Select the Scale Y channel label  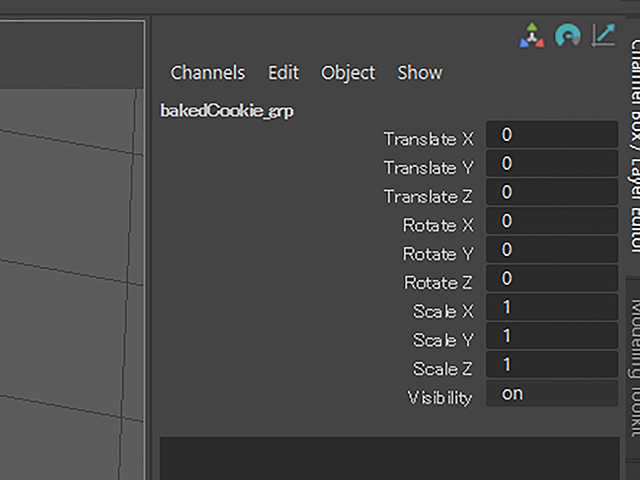point(442,341)
